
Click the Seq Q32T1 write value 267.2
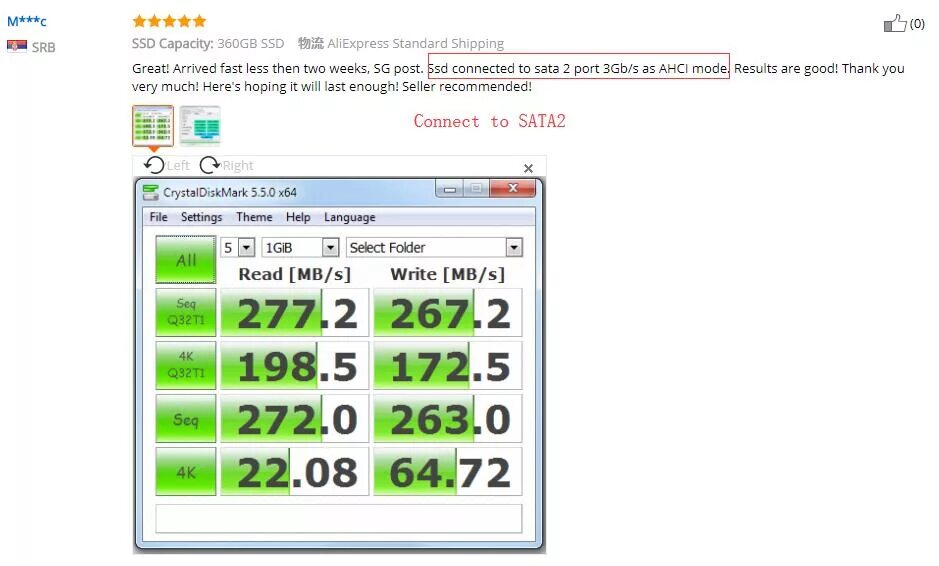click(x=448, y=313)
